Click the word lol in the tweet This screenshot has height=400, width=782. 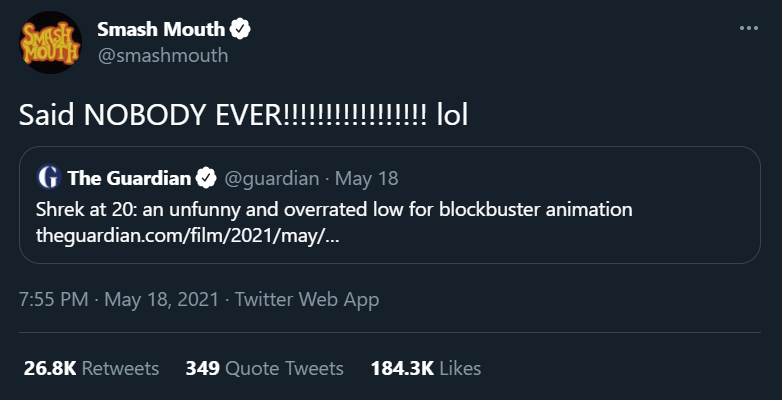coord(452,115)
